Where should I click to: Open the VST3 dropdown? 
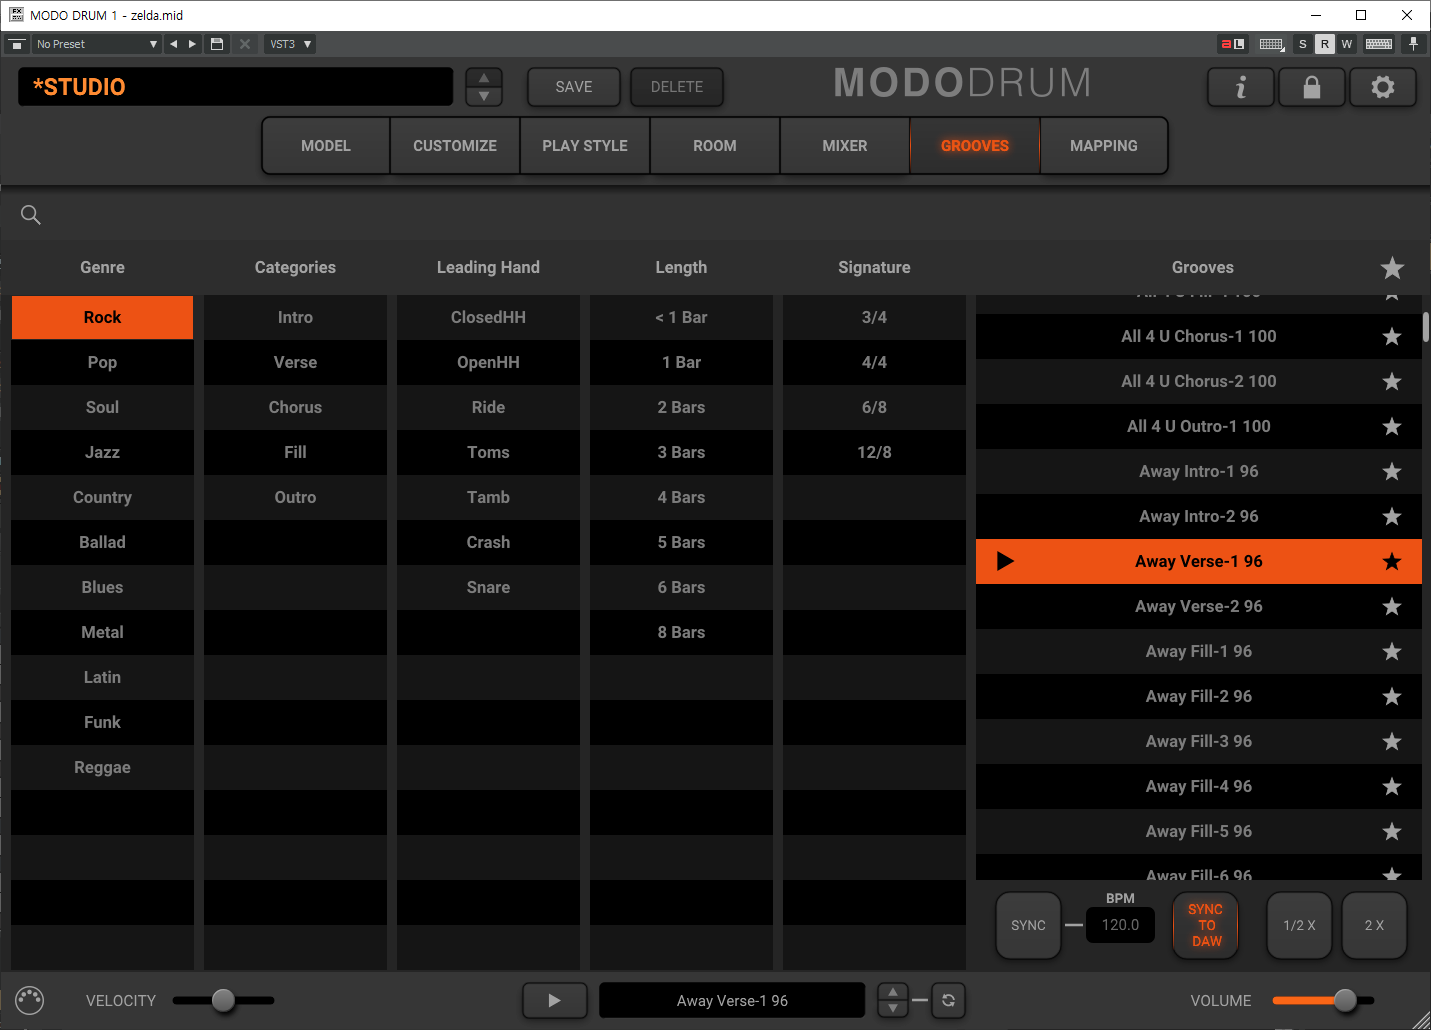[x=290, y=44]
